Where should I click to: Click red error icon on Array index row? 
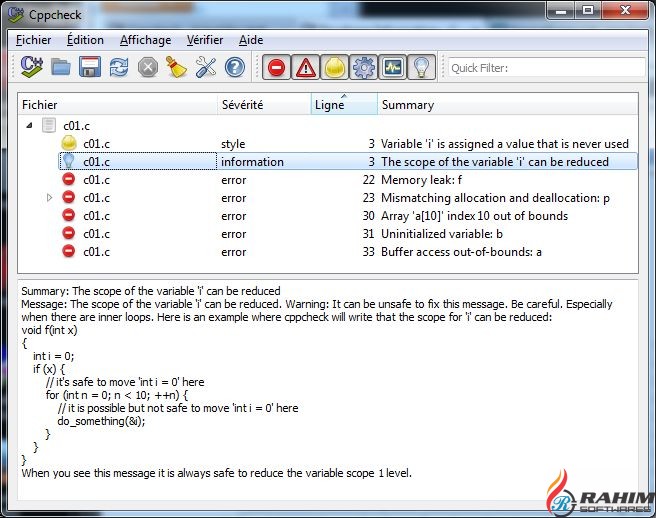pos(68,215)
